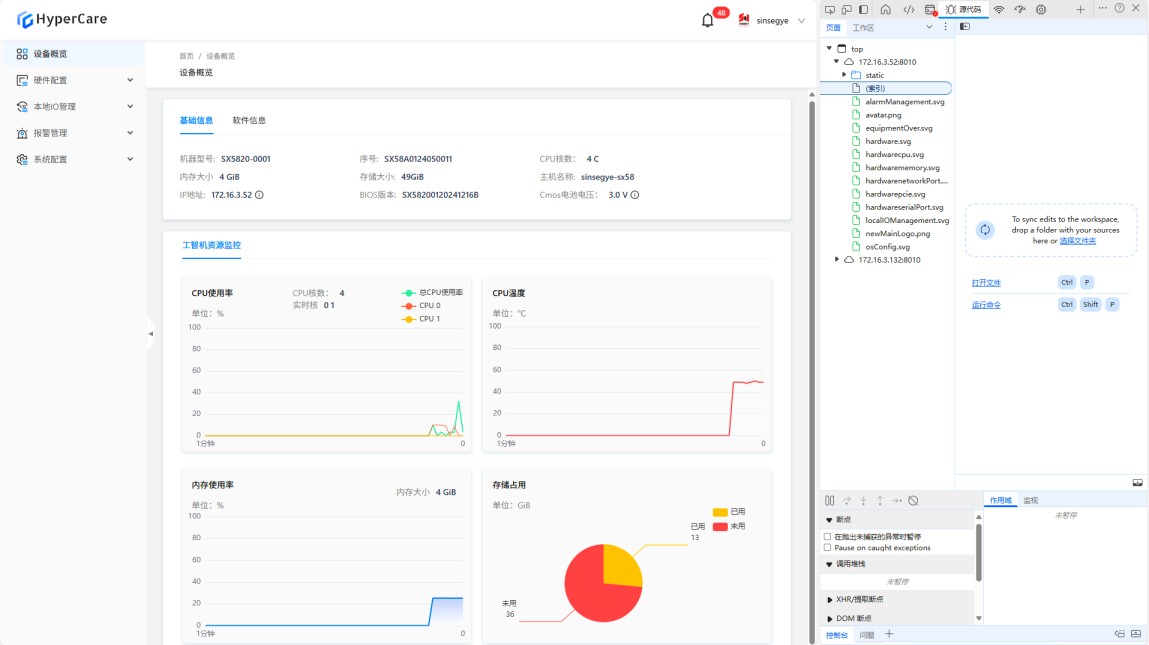Enable pause on uncaught exceptions checkbox
Screen dimensions: 1149x645
(x=827, y=537)
